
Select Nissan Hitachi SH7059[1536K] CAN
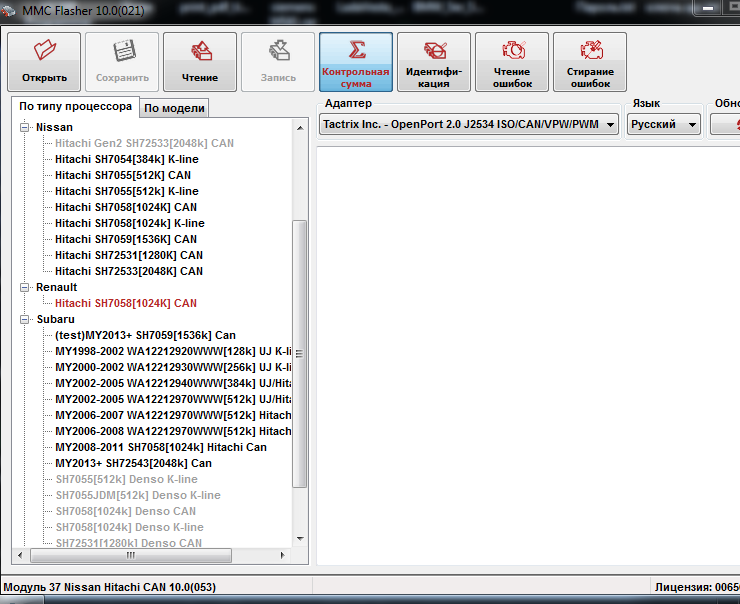126,240
